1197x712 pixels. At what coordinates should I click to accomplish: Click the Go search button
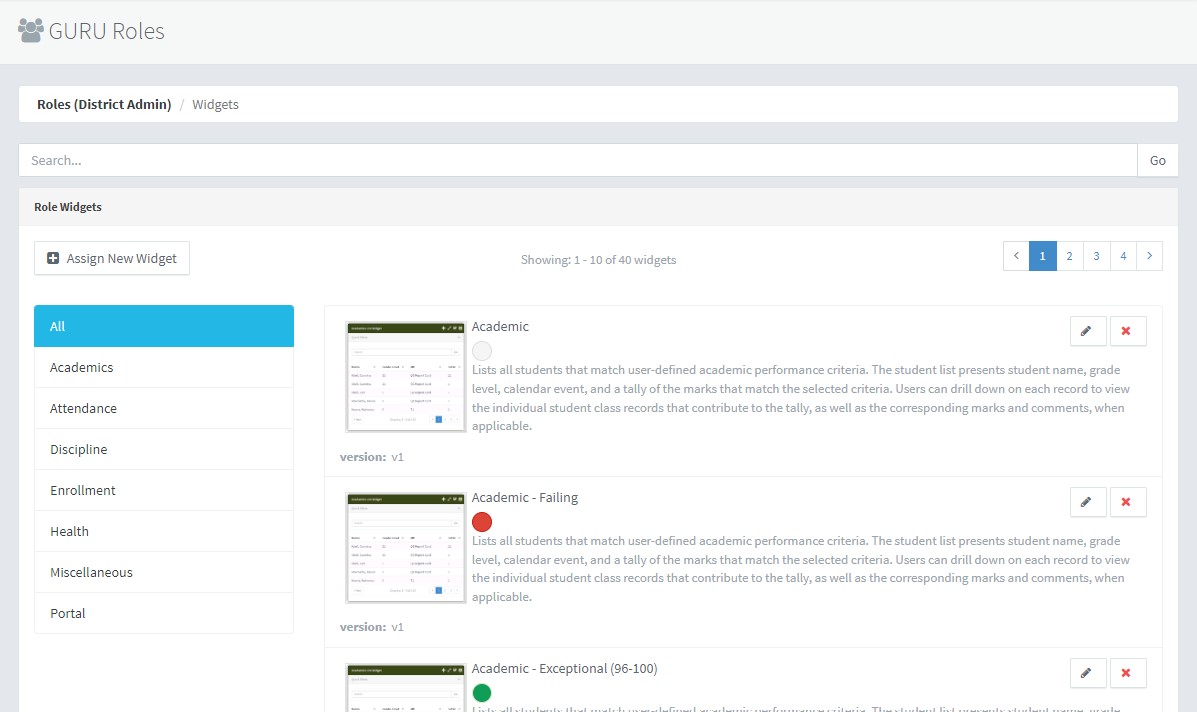point(1157,160)
